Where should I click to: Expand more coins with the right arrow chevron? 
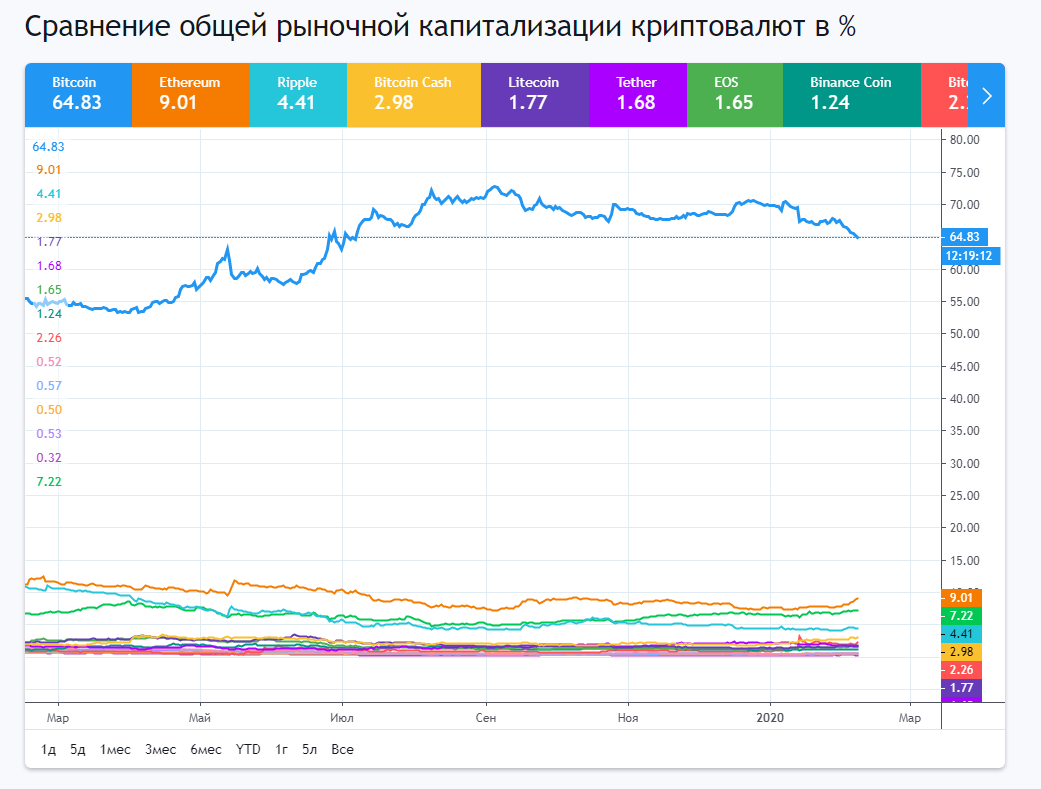(x=985, y=94)
